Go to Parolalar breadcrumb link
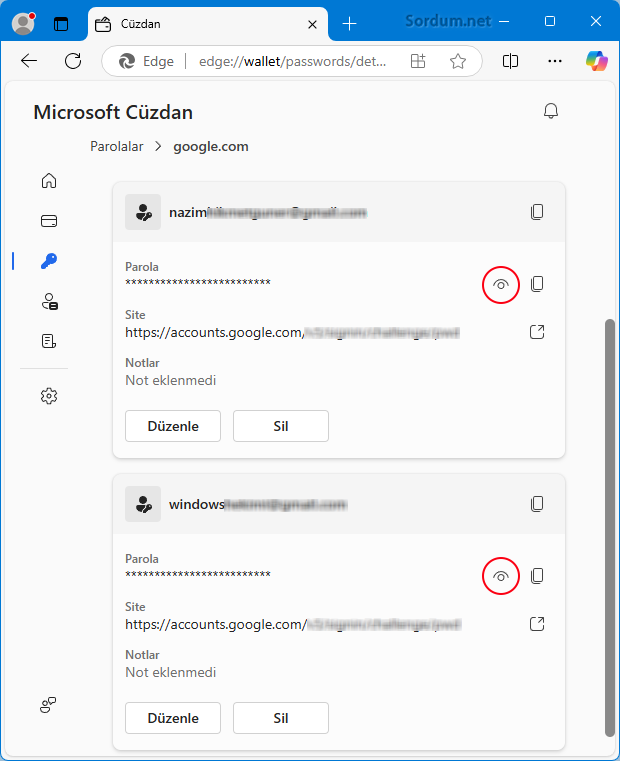Viewport: 620px width, 761px height. [x=117, y=147]
